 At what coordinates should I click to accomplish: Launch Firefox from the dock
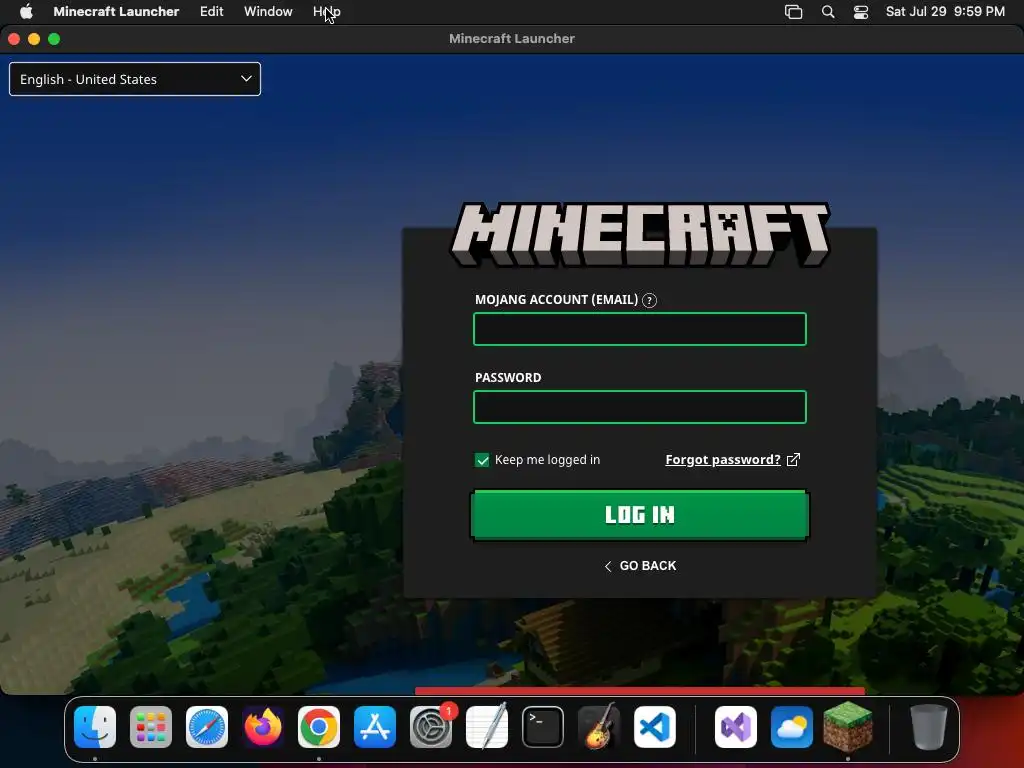pyautogui.click(x=263, y=727)
